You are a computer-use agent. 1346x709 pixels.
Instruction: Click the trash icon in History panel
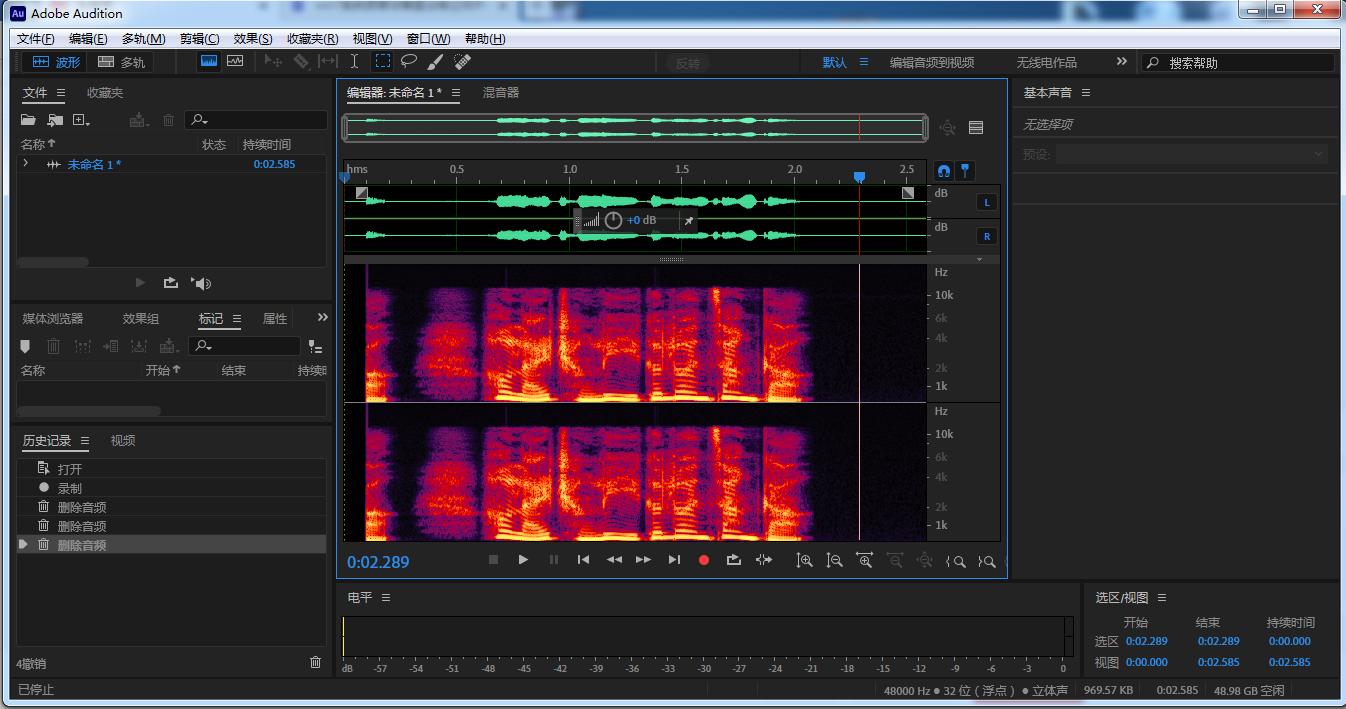point(316,662)
